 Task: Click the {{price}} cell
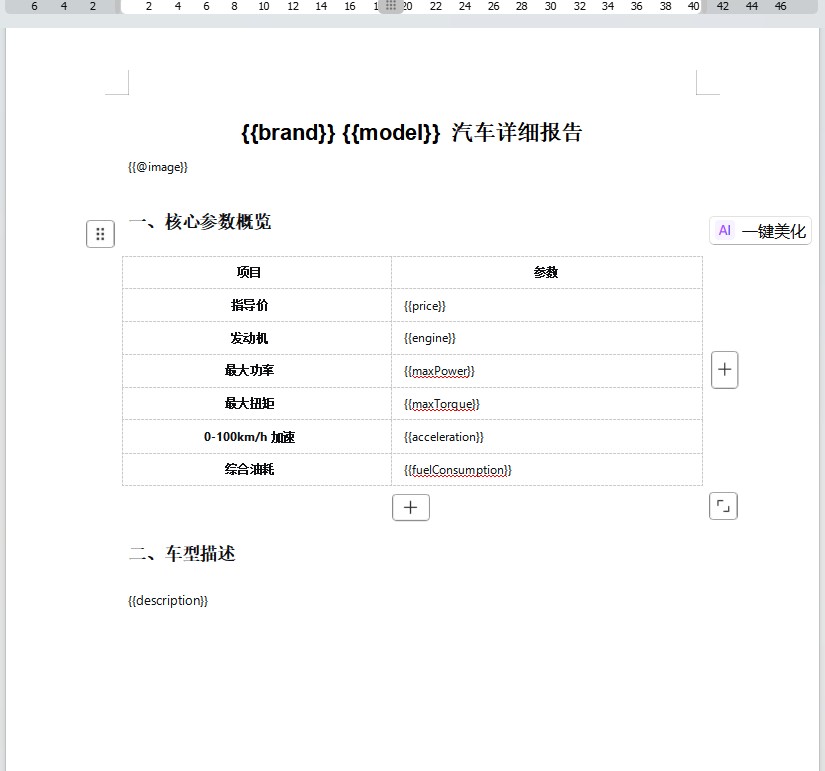coord(547,305)
